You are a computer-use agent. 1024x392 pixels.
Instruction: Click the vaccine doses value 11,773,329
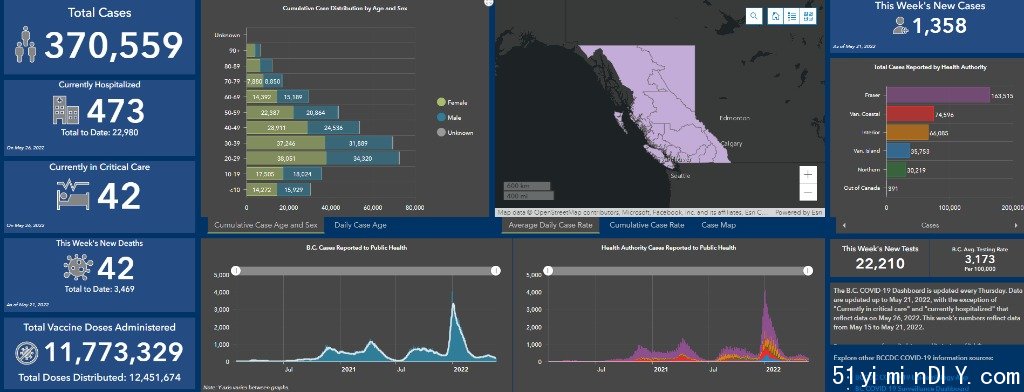114,353
